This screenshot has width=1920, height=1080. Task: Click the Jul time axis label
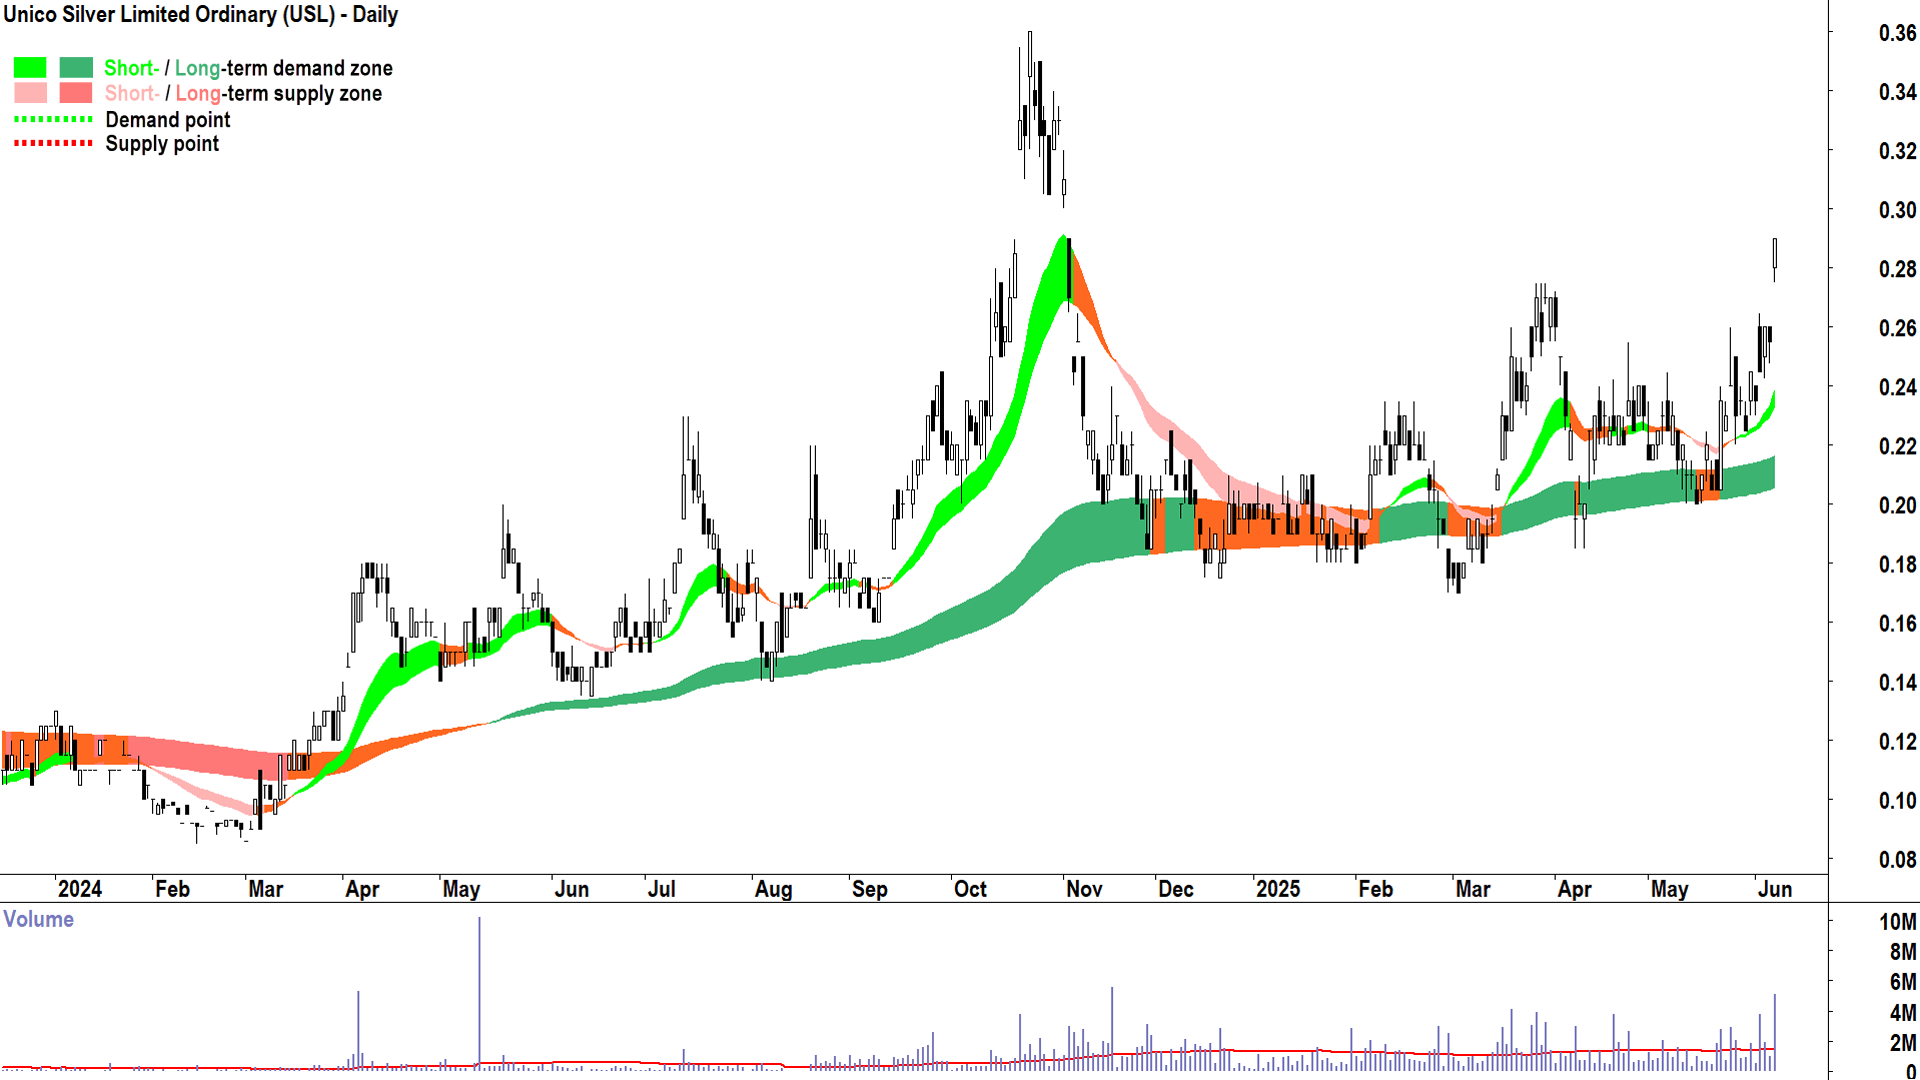[x=662, y=889]
